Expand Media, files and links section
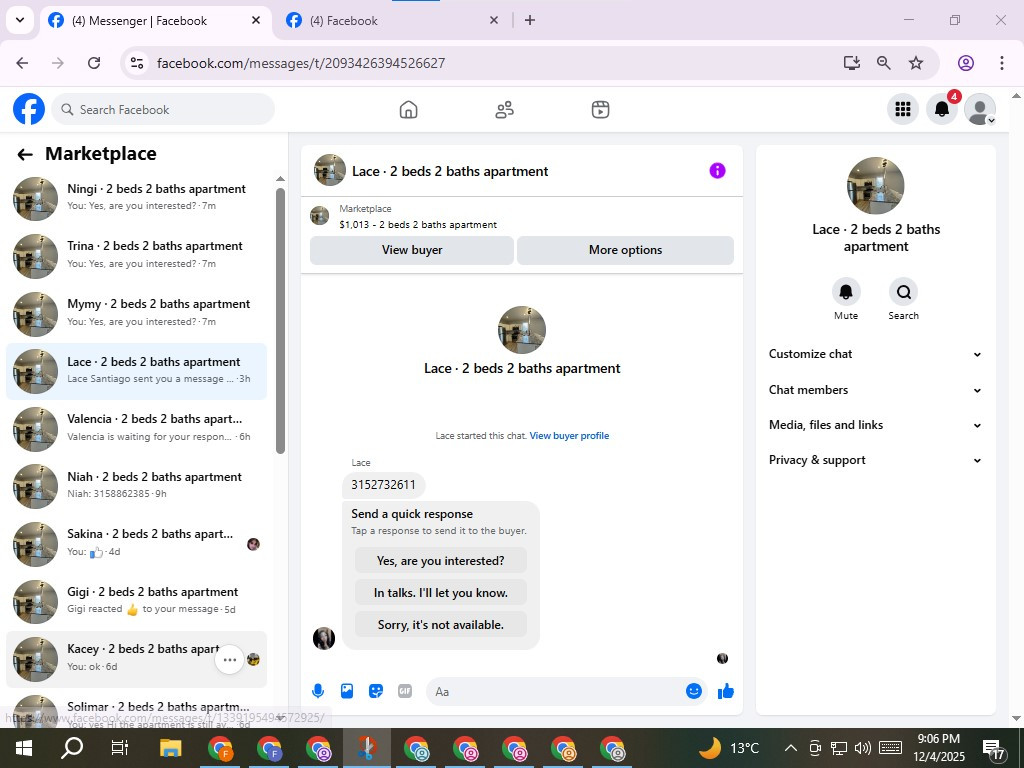 point(875,425)
